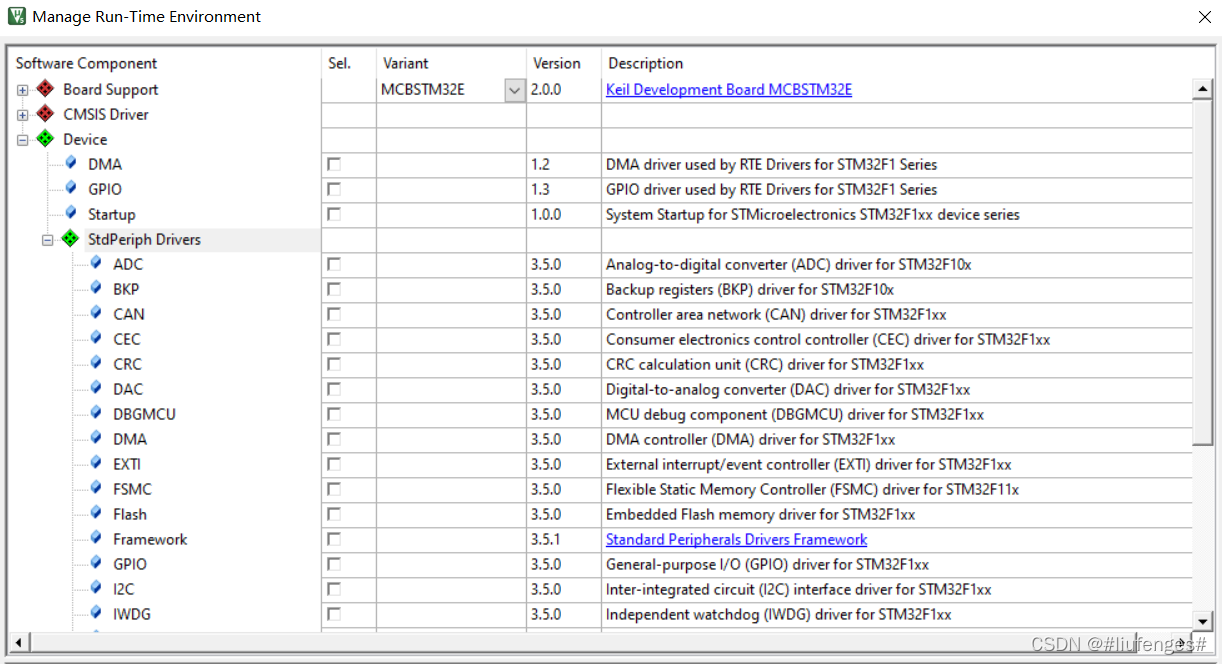Check the DMA 1.2 driver checkbox
The image size is (1222, 664).
[334, 164]
